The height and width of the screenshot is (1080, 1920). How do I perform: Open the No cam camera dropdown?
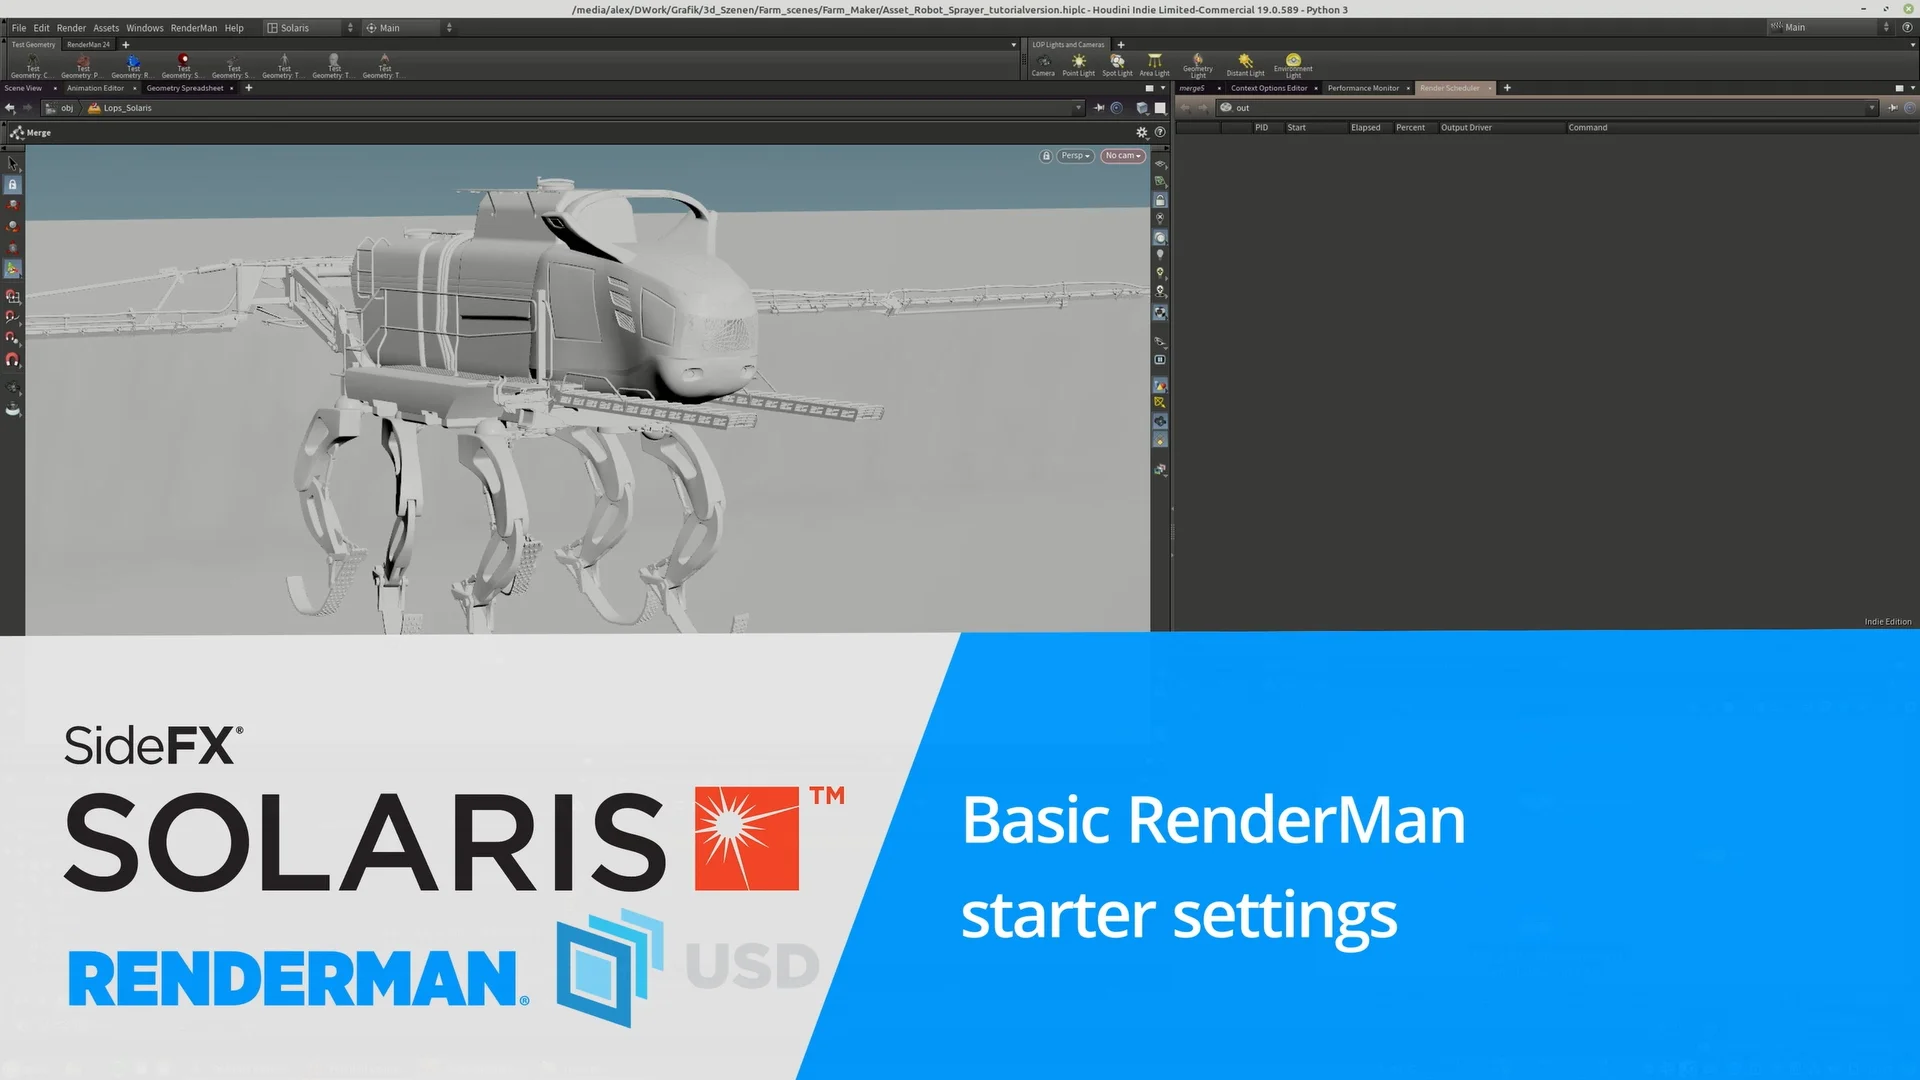click(1122, 156)
